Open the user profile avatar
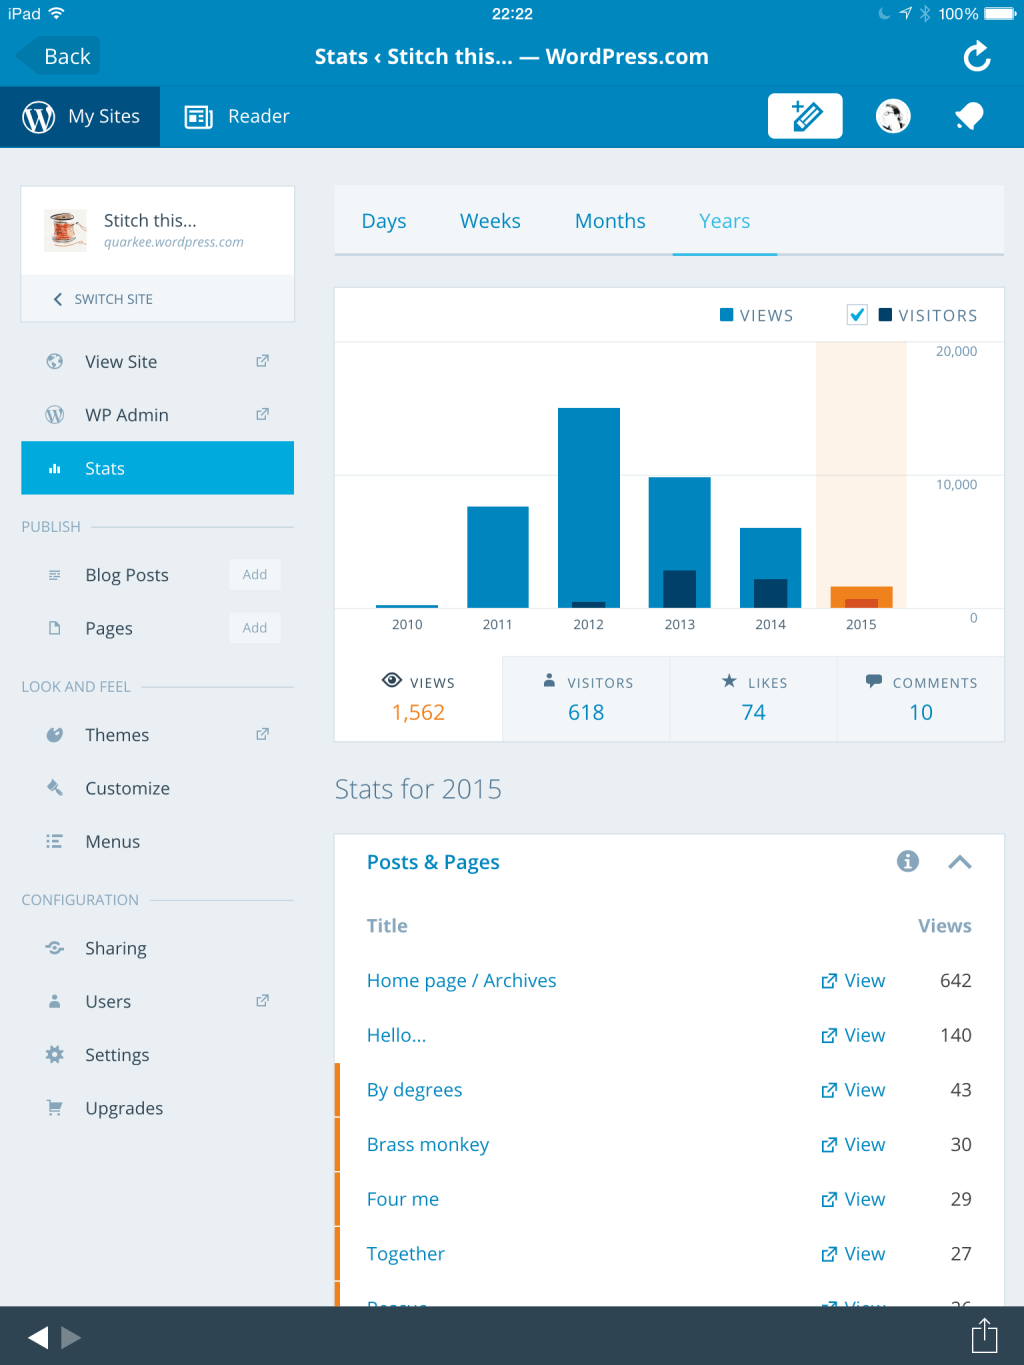Image resolution: width=1024 pixels, height=1365 pixels. [893, 116]
